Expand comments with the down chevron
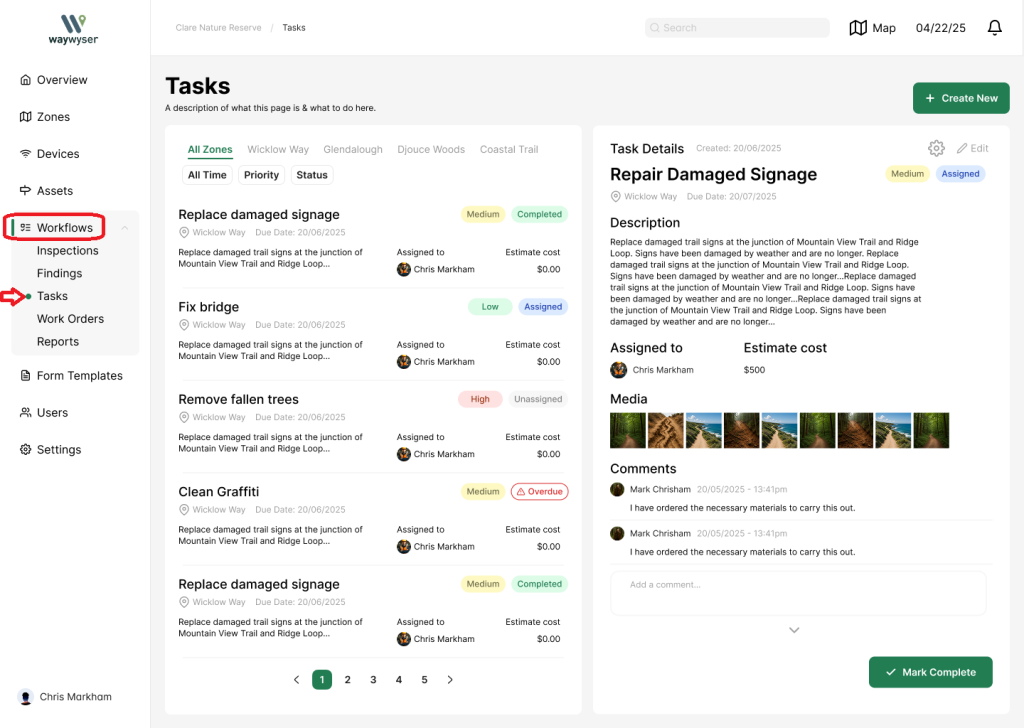The width and height of the screenshot is (1024, 728). click(794, 630)
